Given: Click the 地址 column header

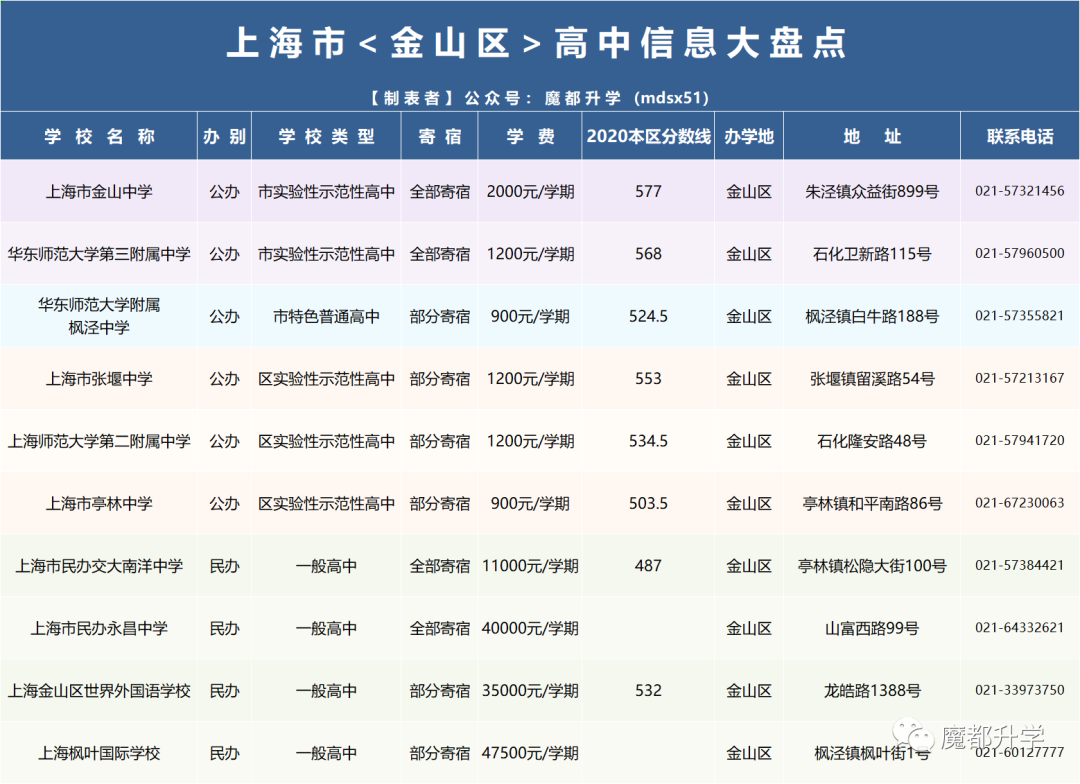Looking at the screenshot, I should tap(872, 136).
